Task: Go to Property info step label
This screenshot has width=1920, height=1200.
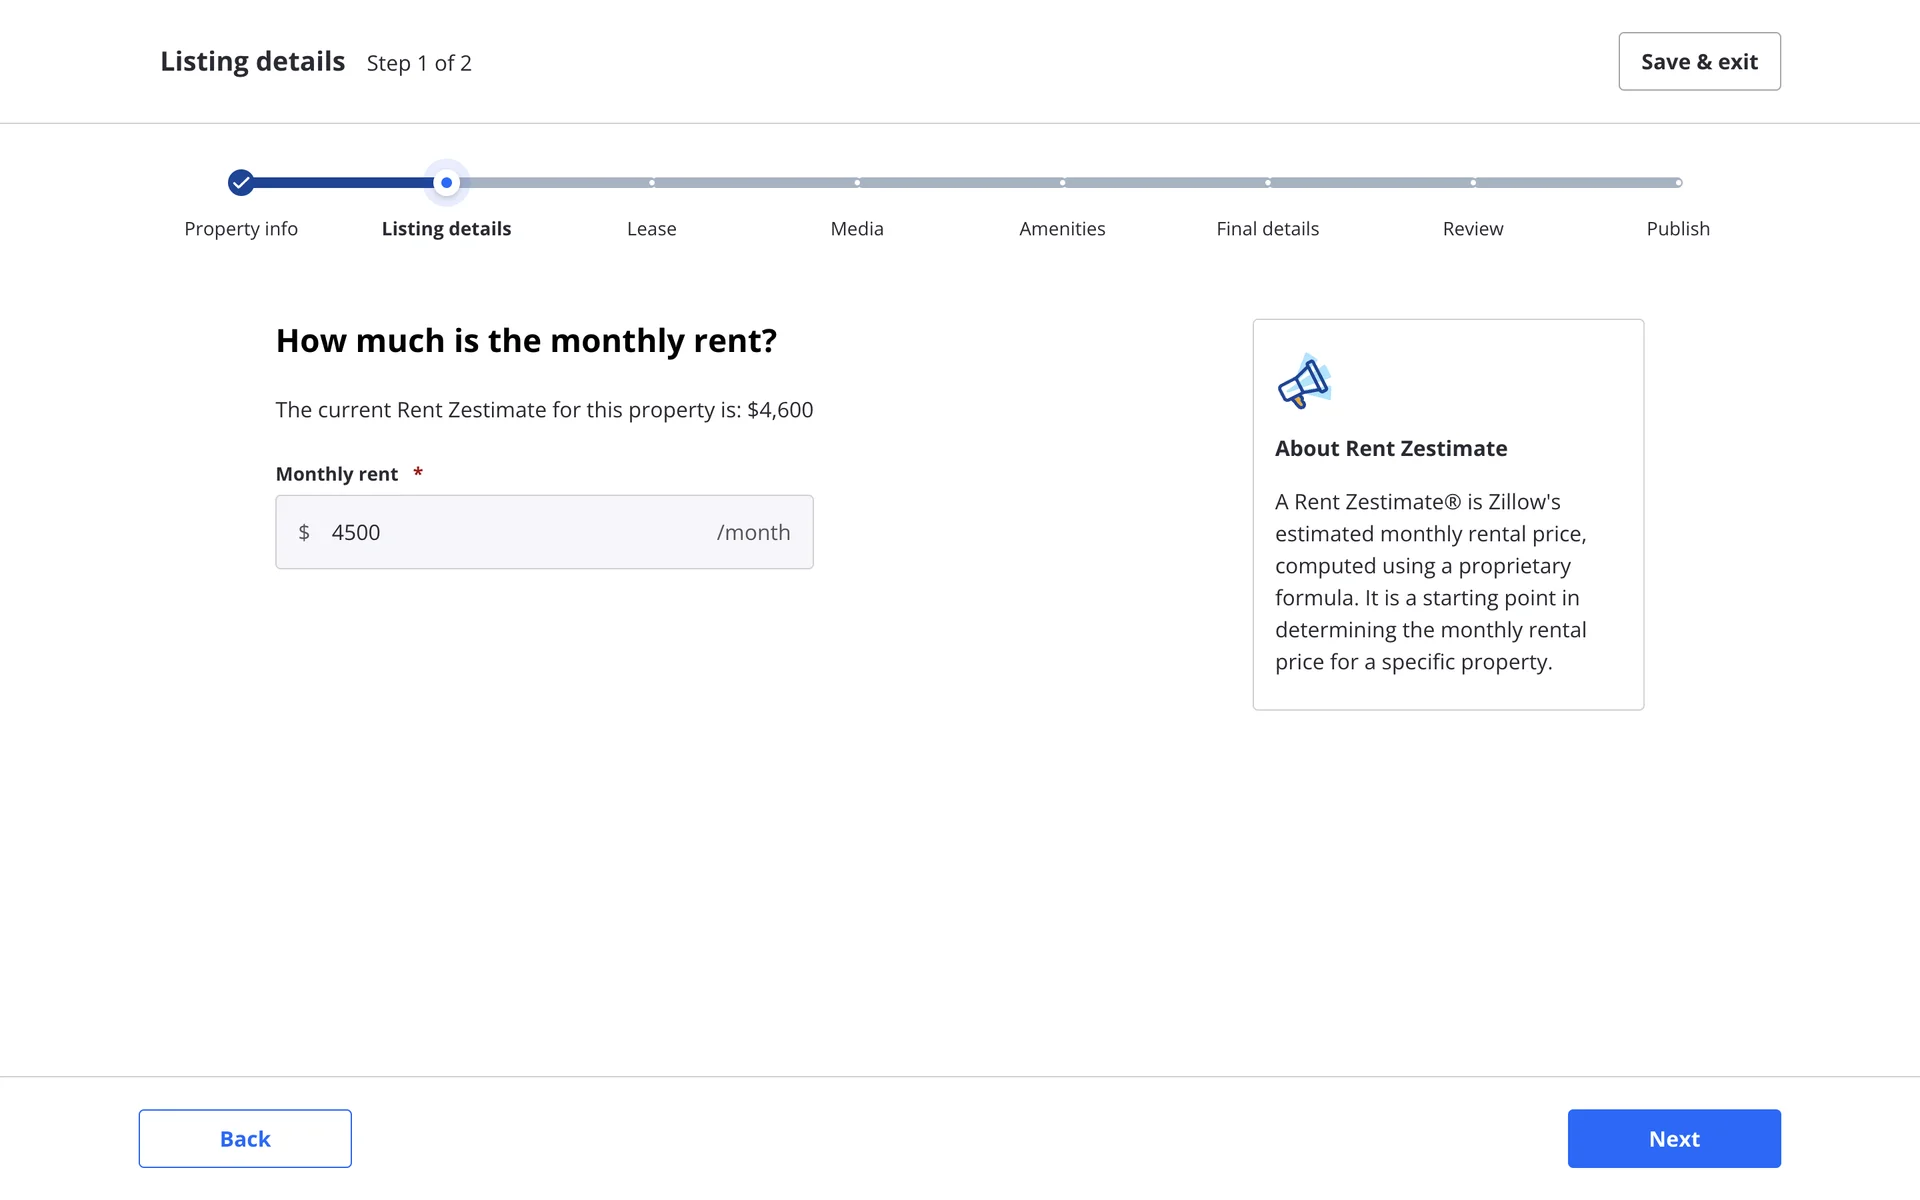Action: 241,229
